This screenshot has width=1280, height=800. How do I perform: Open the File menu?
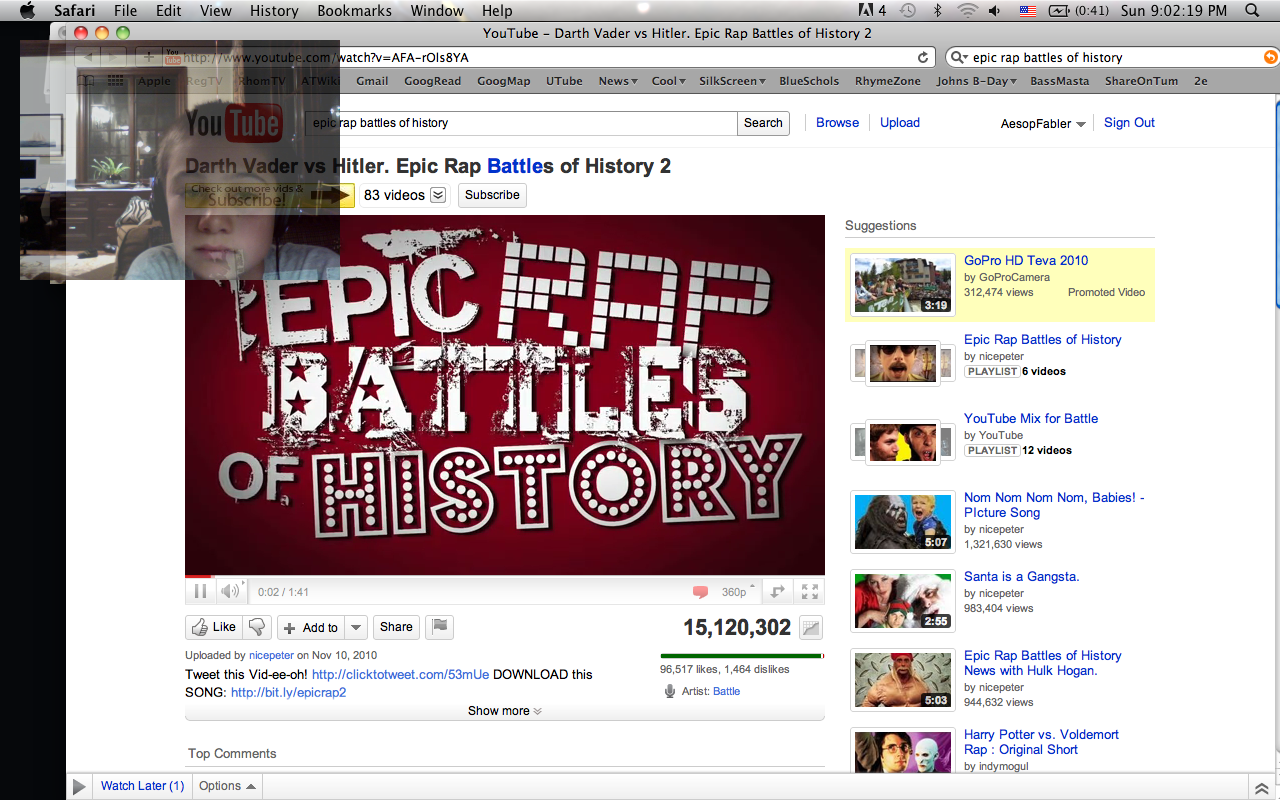[x=125, y=11]
